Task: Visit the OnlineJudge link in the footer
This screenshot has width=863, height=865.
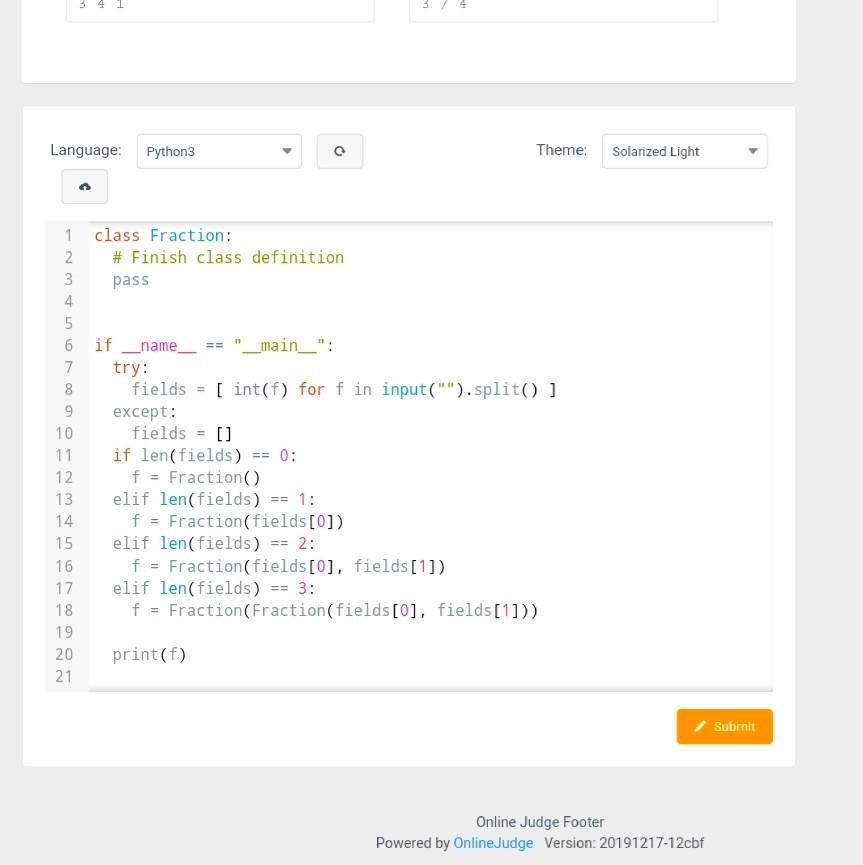Action: [493, 842]
